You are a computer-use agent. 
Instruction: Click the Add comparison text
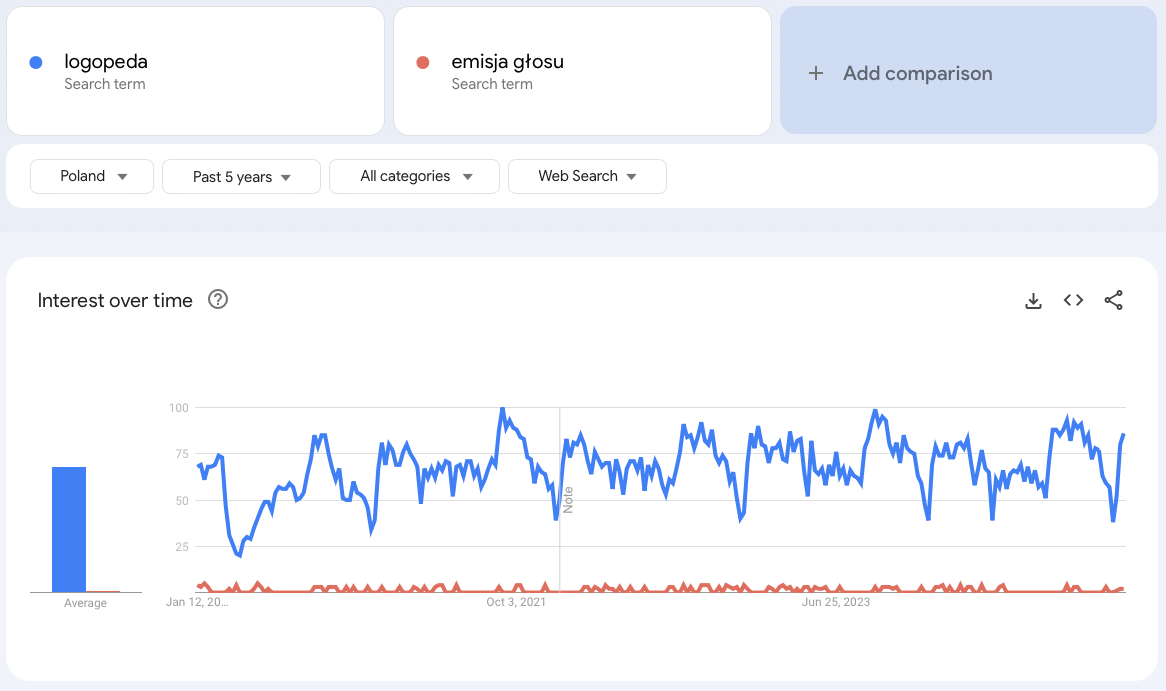[917, 73]
